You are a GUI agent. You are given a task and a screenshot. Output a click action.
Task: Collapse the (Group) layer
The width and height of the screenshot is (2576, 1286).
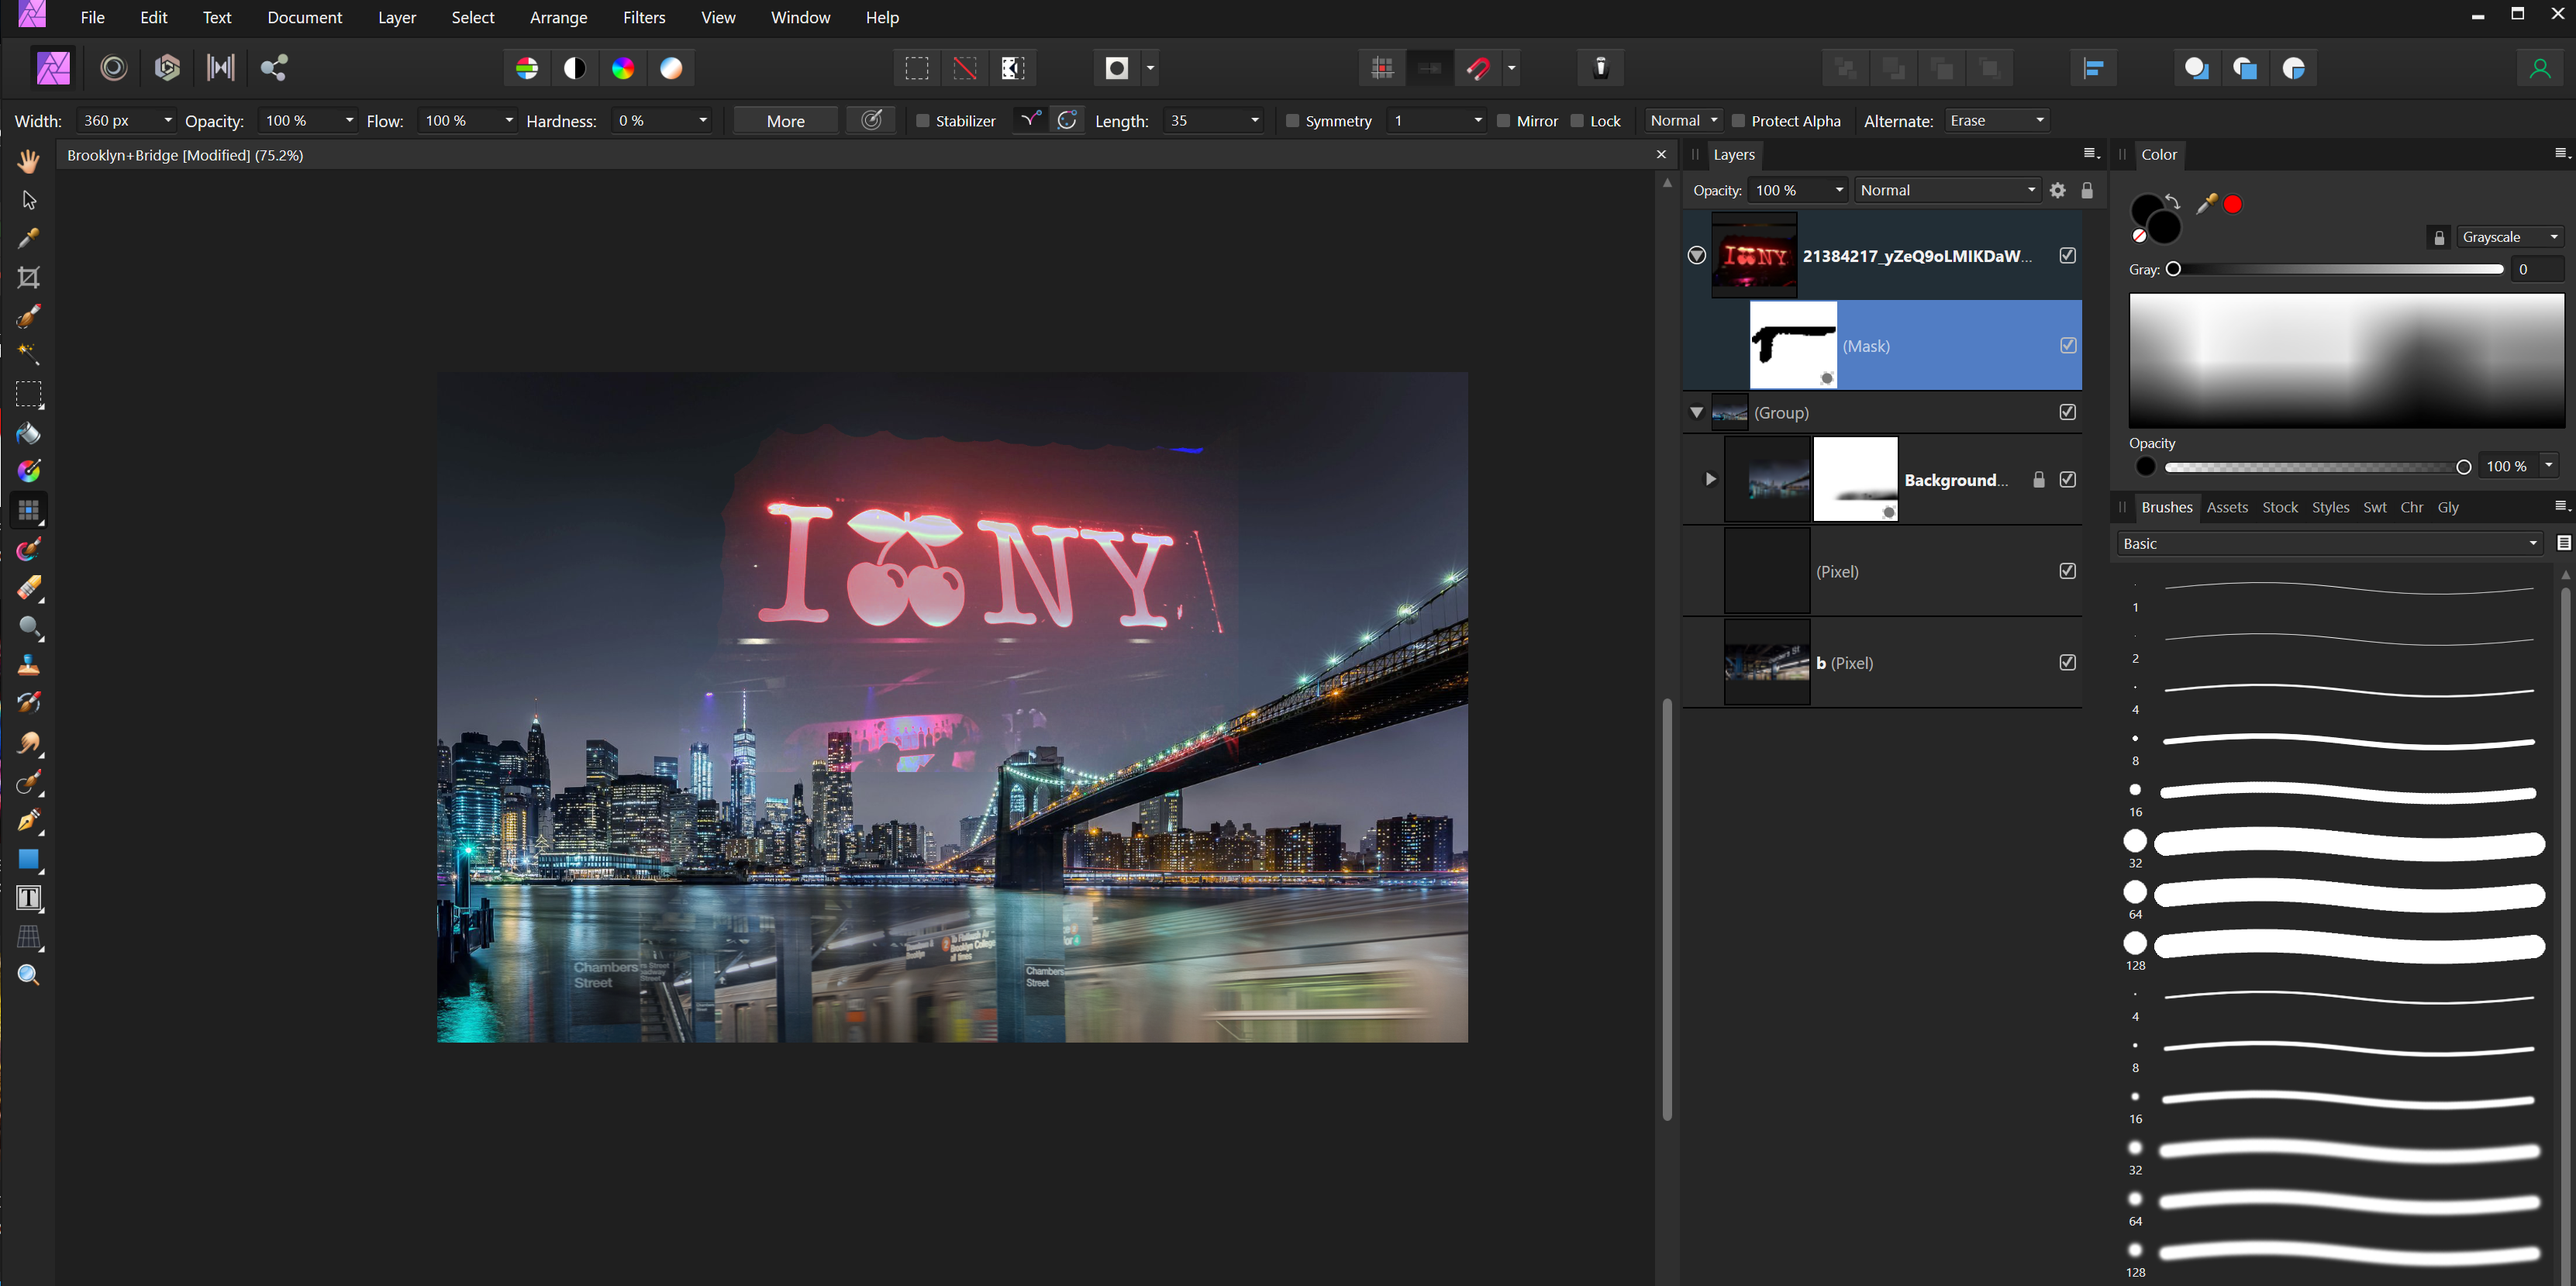[x=1696, y=412]
